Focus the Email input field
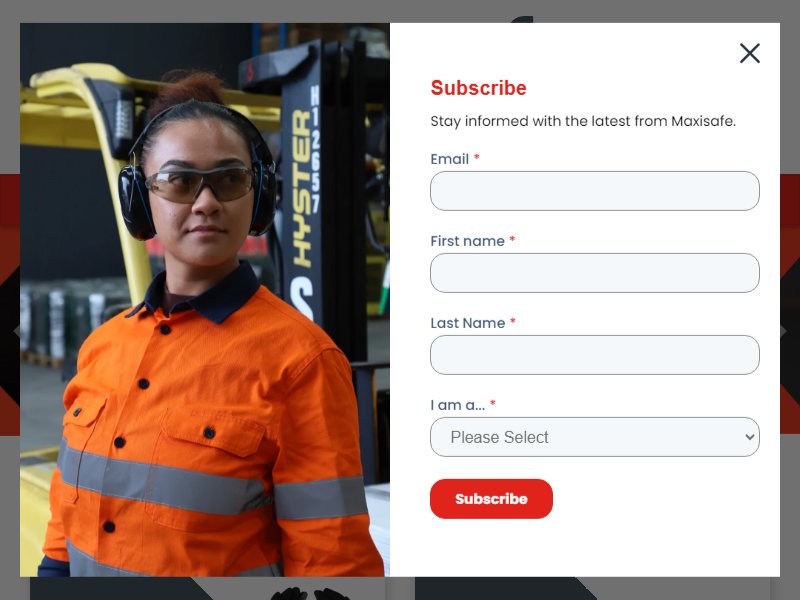 (x=594, y=191)
